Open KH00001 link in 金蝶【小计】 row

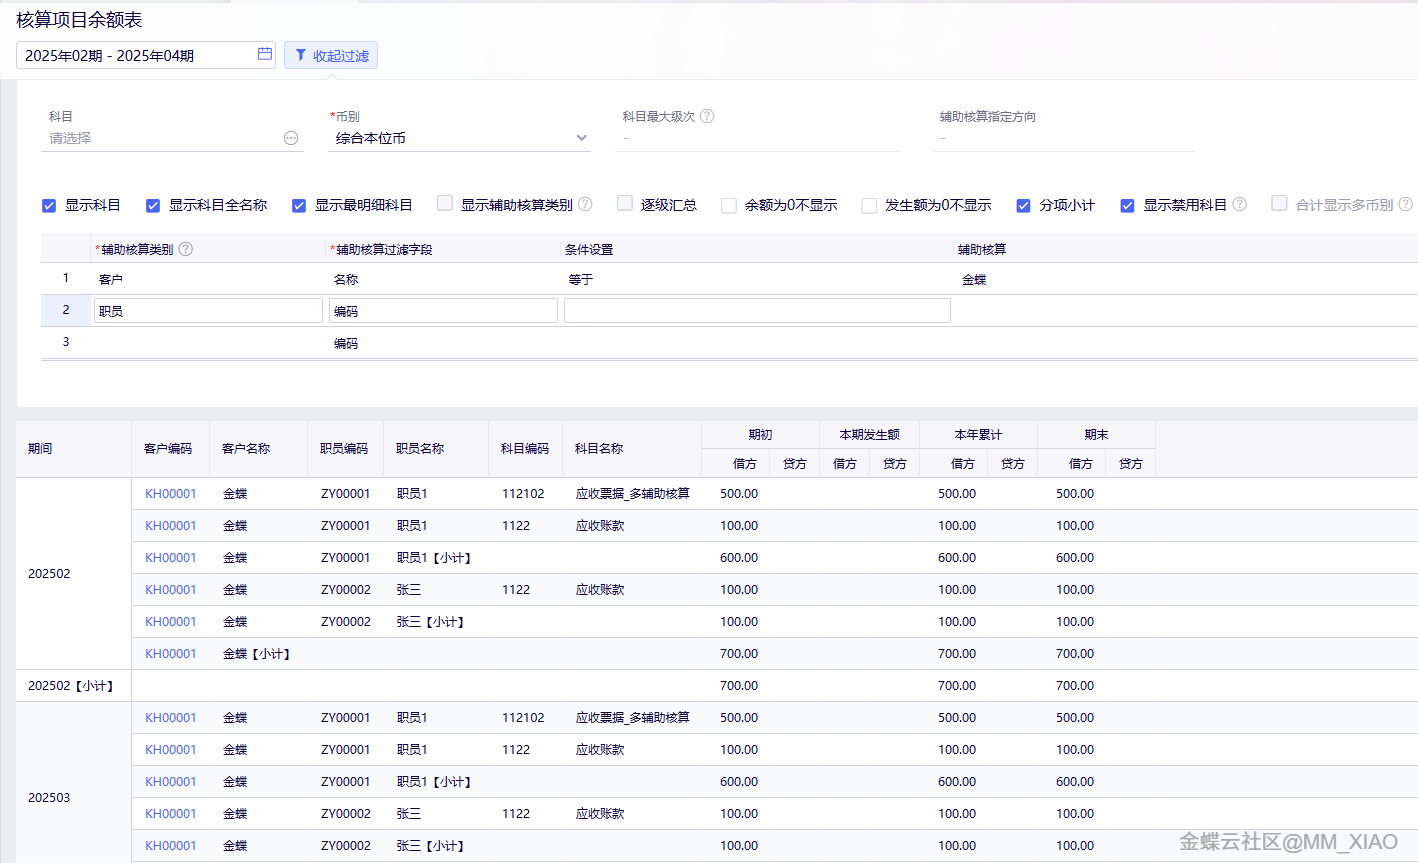pyautogui.click(x=171, y=653)
